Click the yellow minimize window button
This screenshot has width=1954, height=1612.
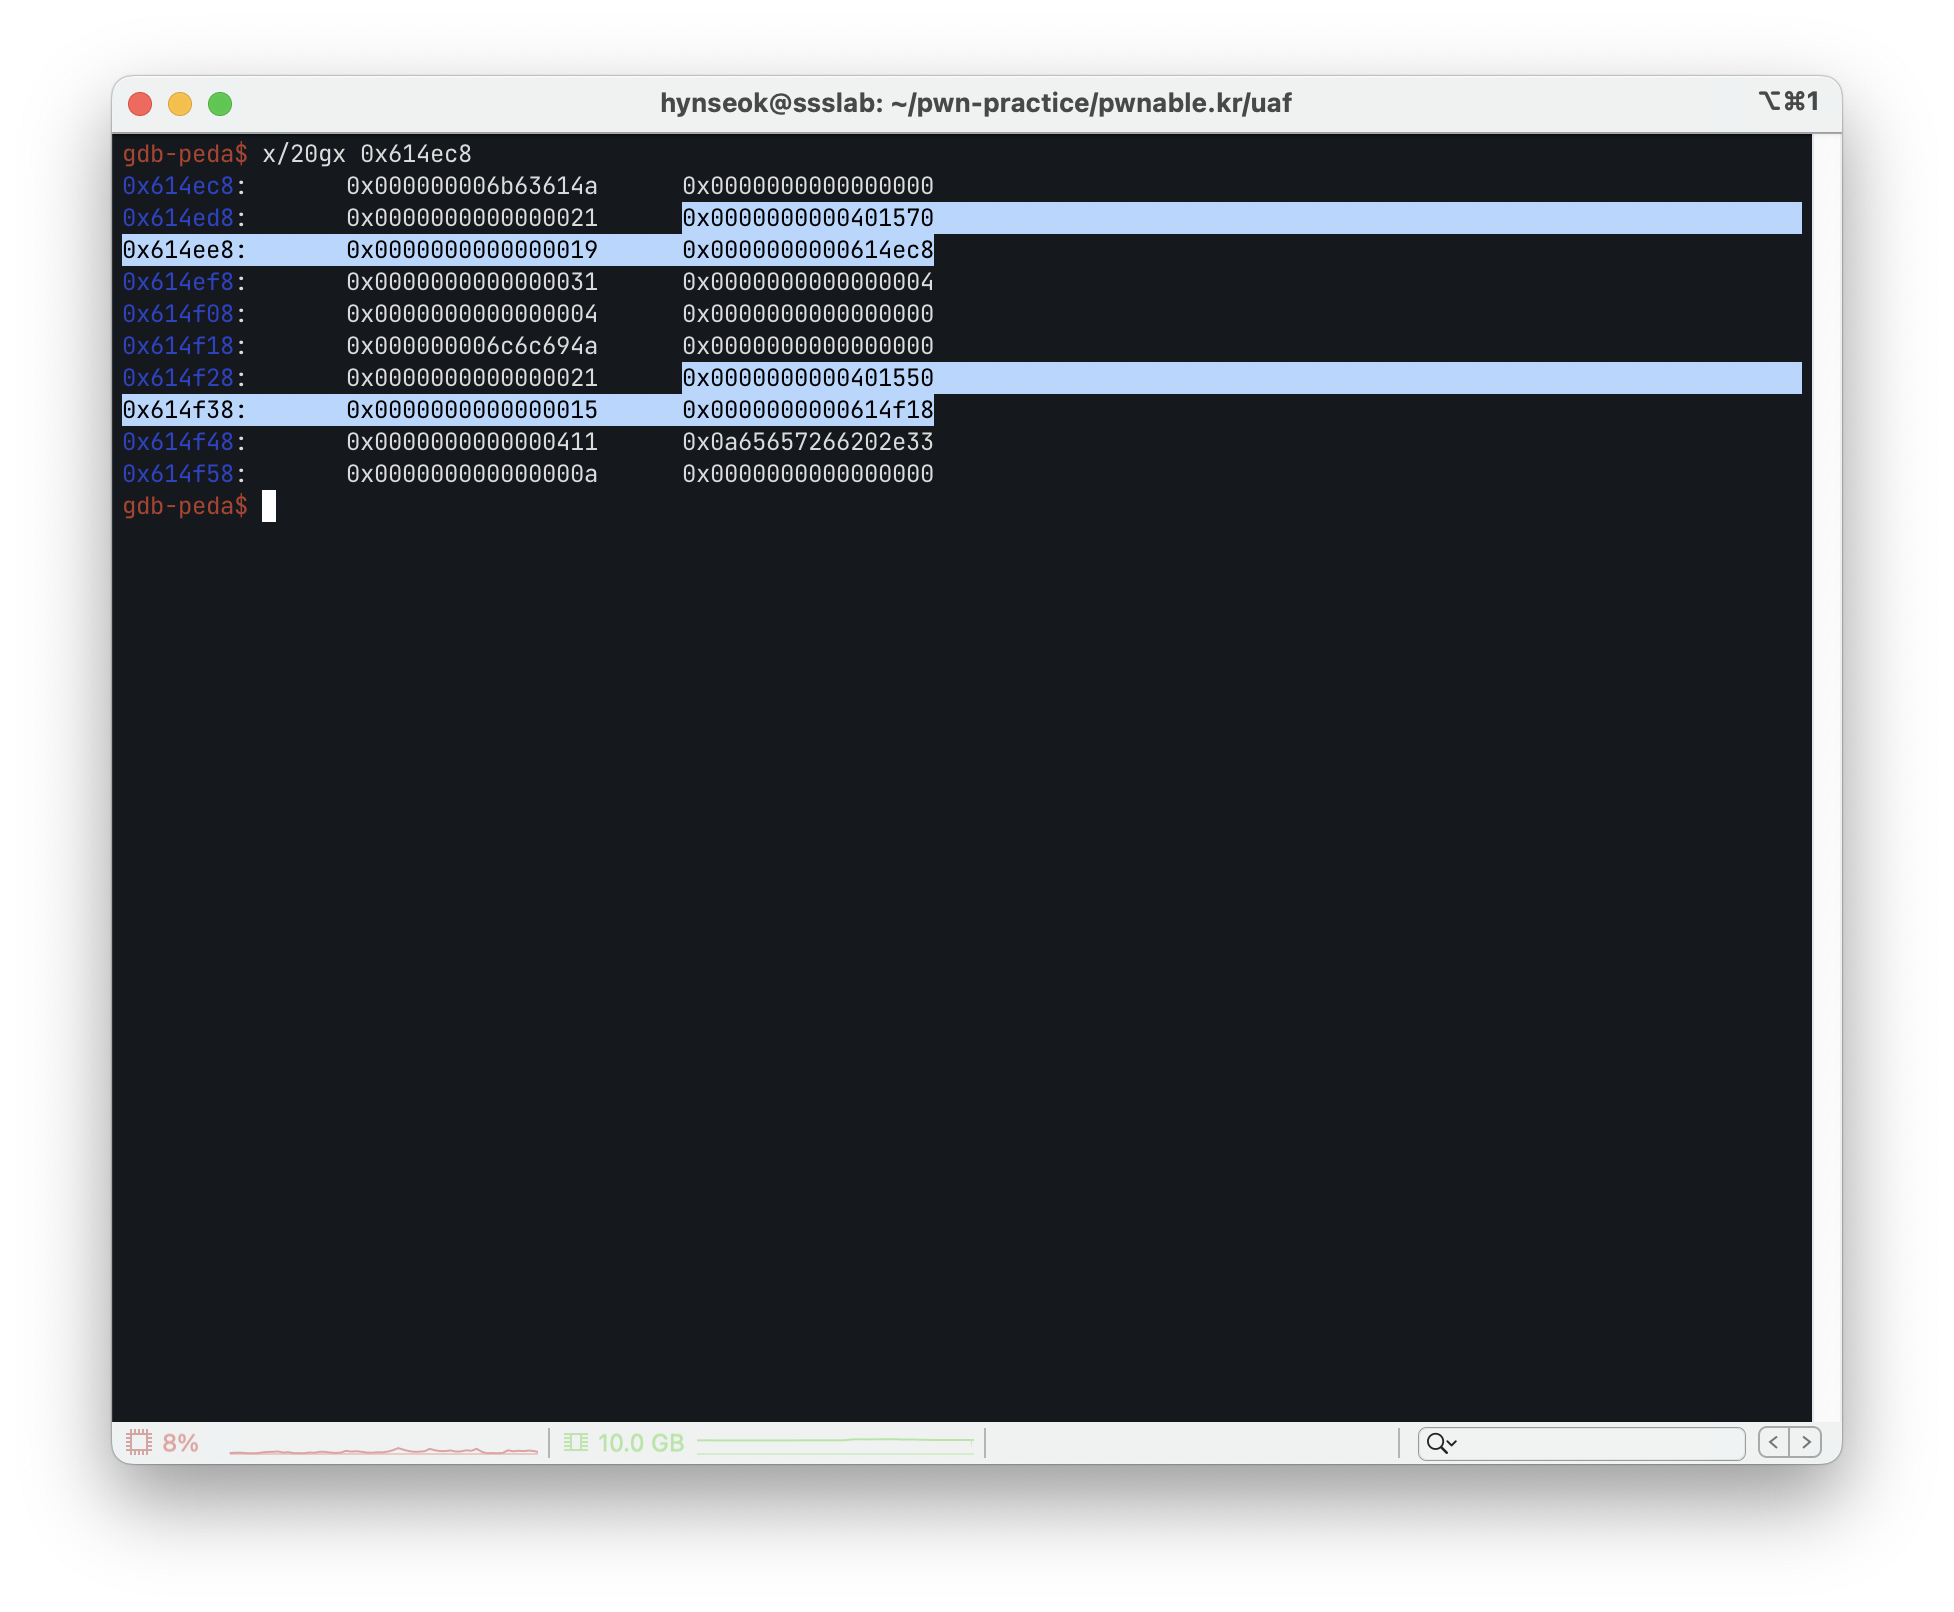tap(180, 104)
